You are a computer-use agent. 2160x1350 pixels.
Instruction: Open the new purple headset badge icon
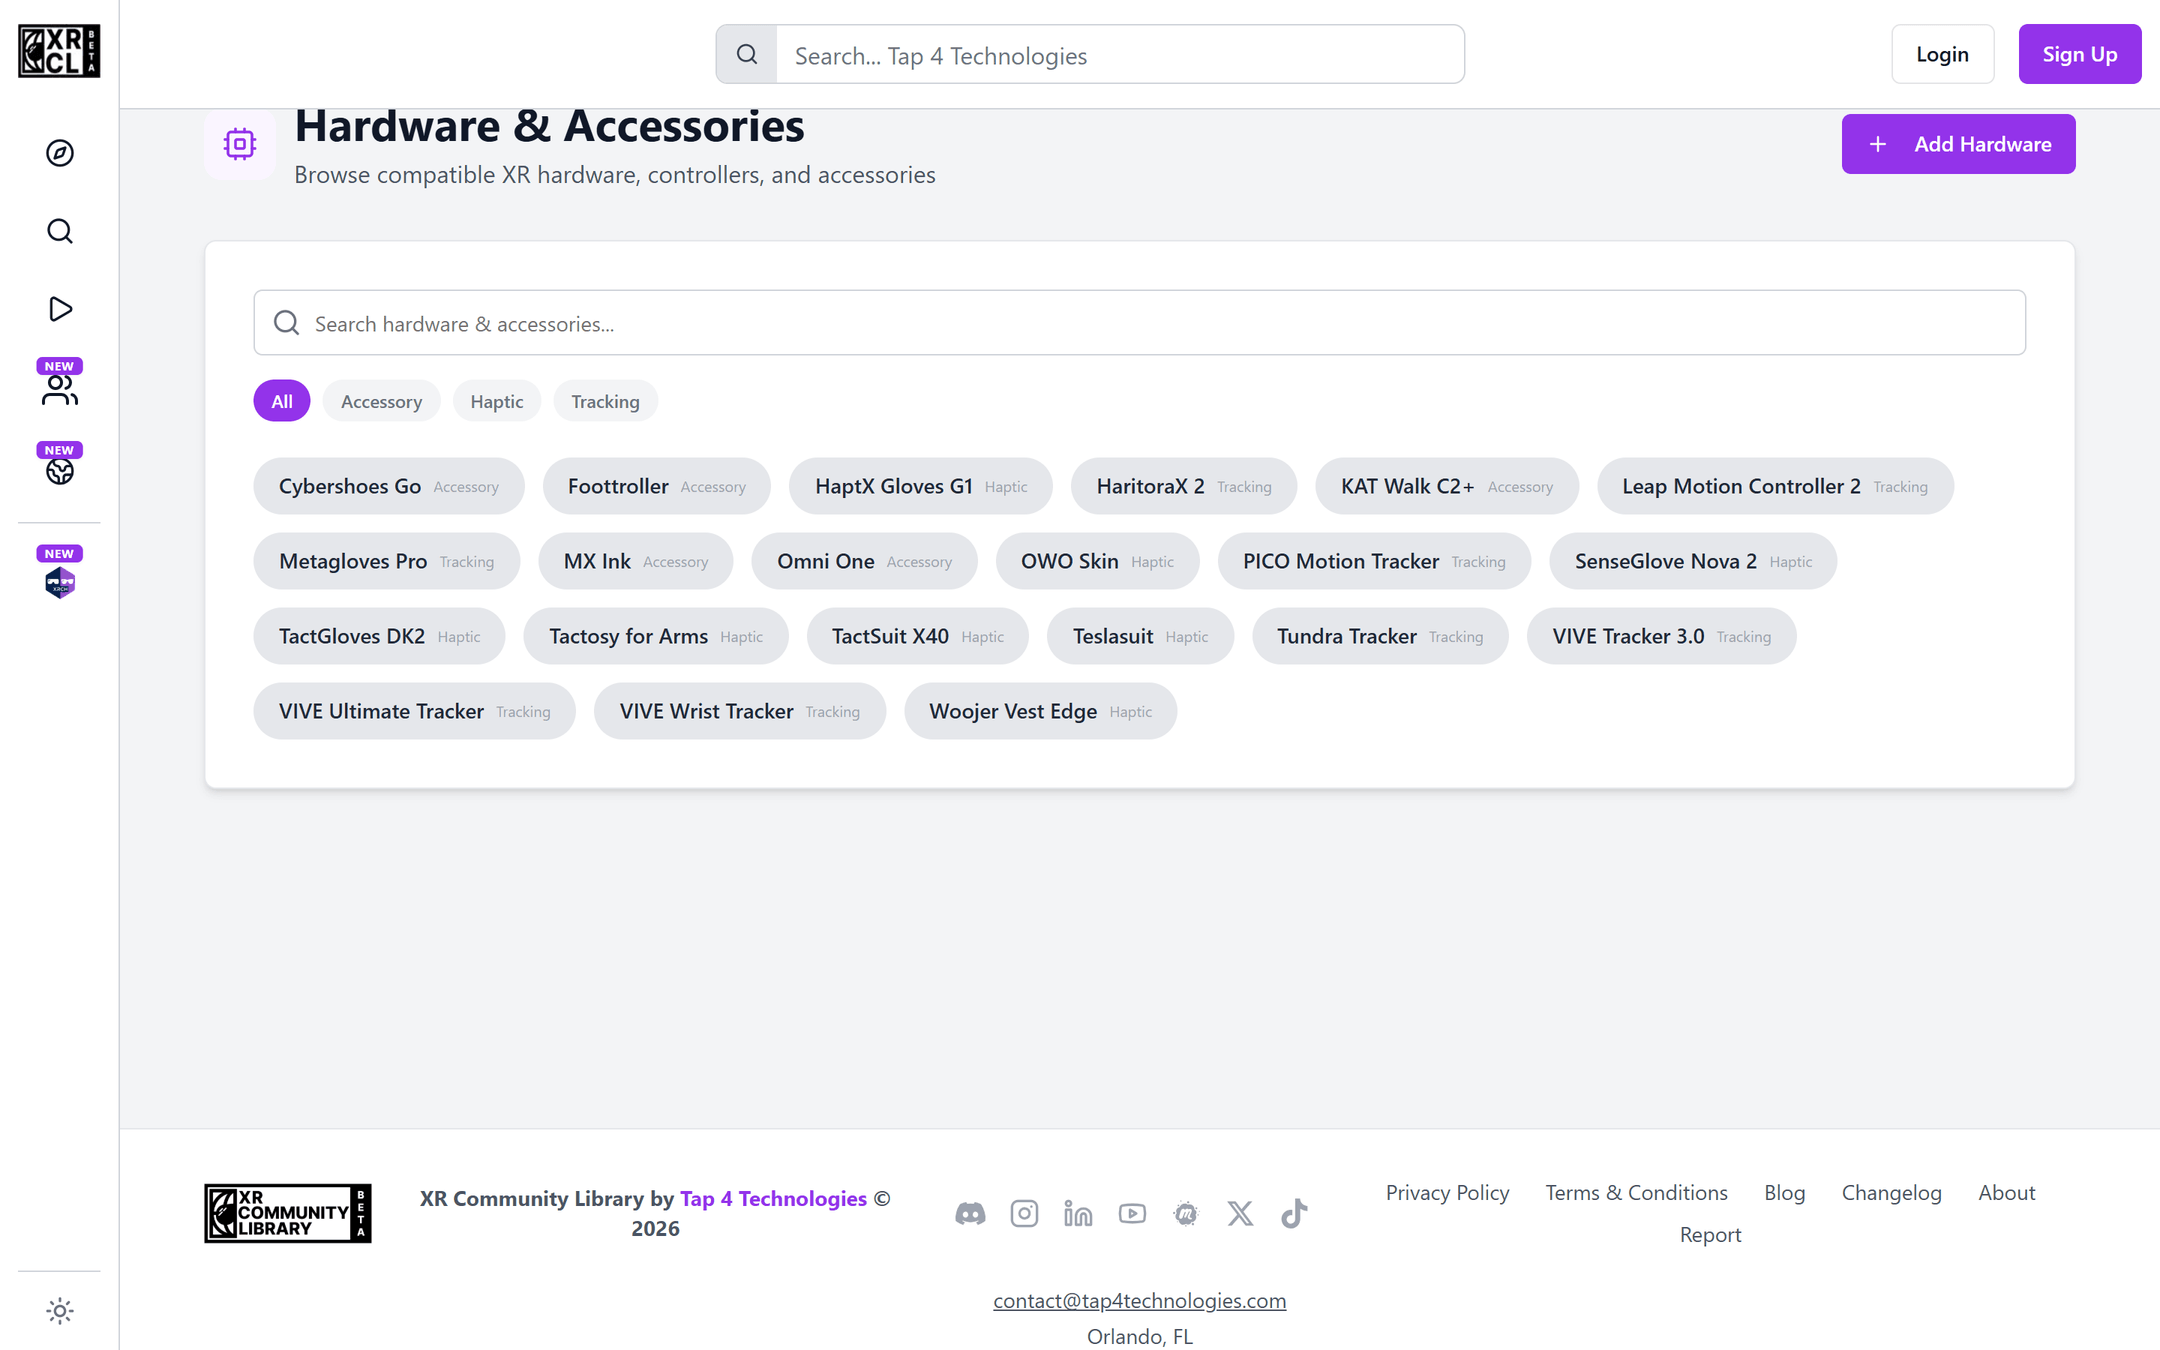(x=60, y=581)
